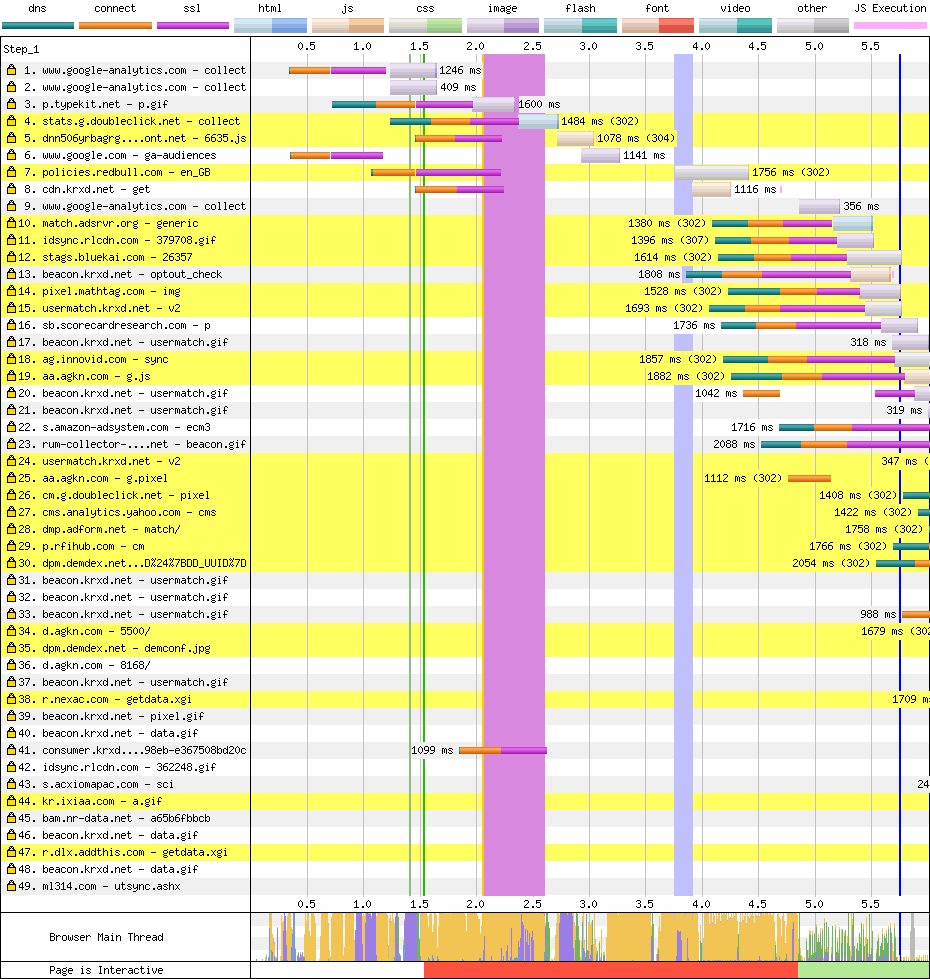Click the p.rfihub.com cm request label

tap(93, 546)
